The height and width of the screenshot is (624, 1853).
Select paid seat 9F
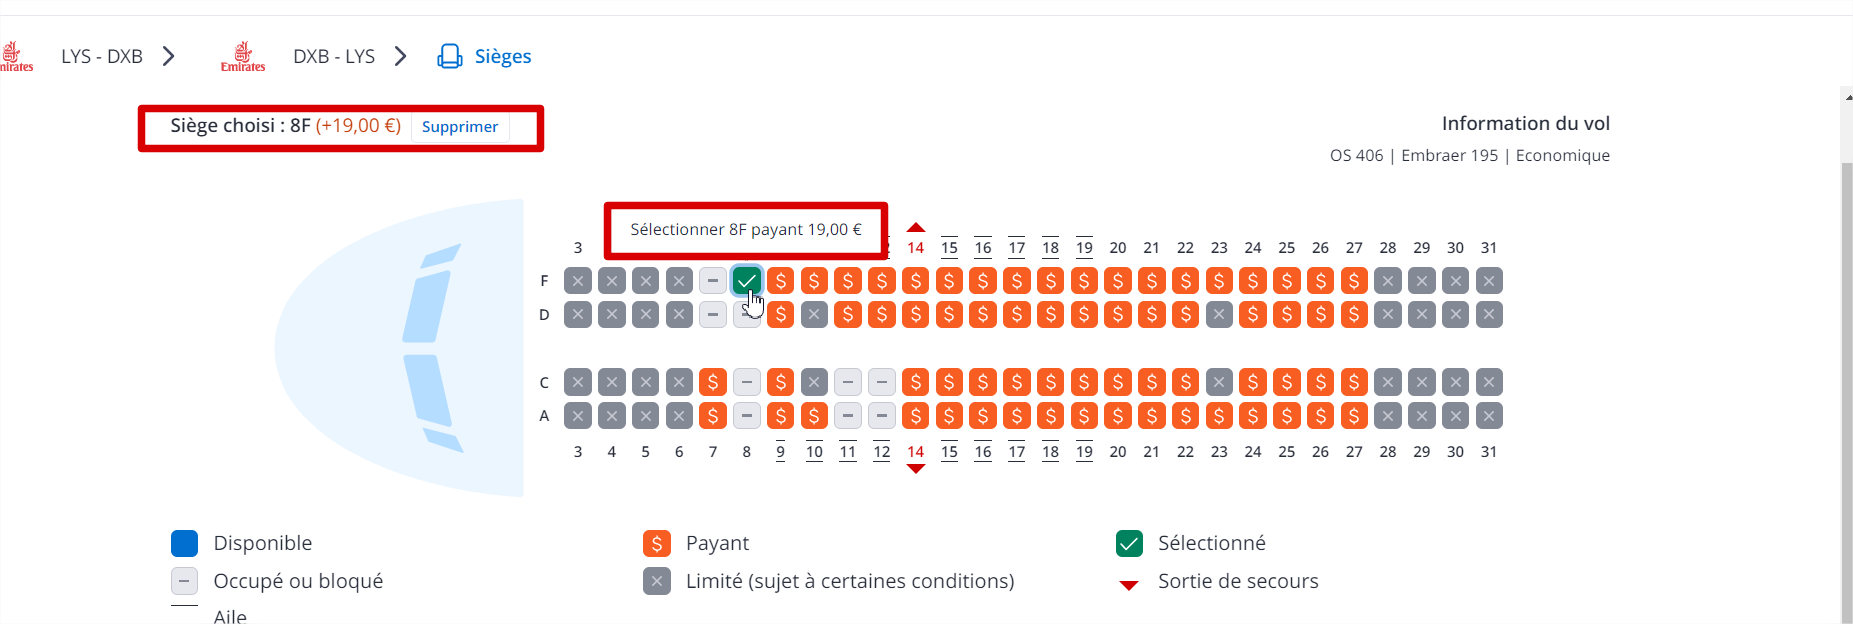780,281
